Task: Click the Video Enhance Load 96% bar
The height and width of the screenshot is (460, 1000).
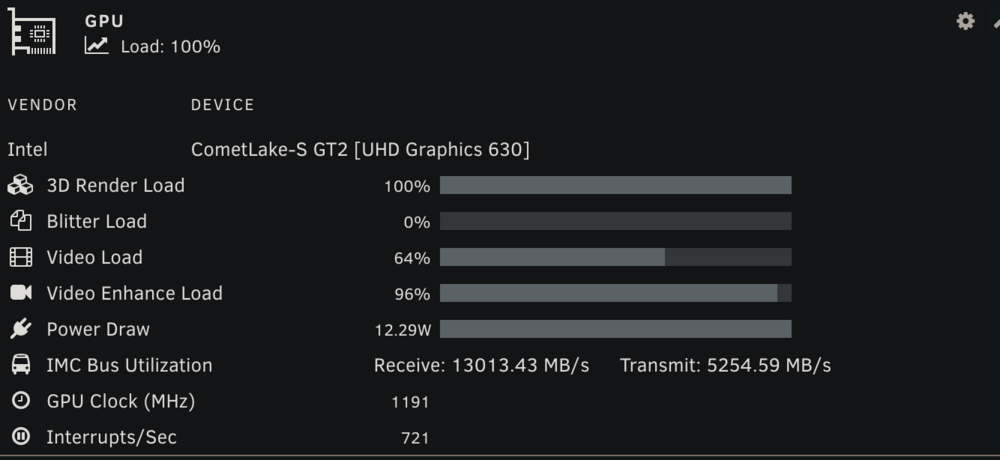Action: pos(615,293)
